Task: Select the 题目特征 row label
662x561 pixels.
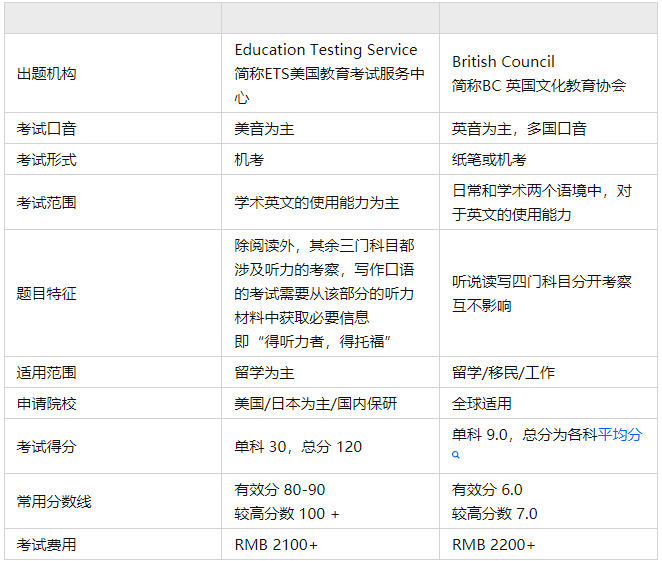Action: coord(46,293)
